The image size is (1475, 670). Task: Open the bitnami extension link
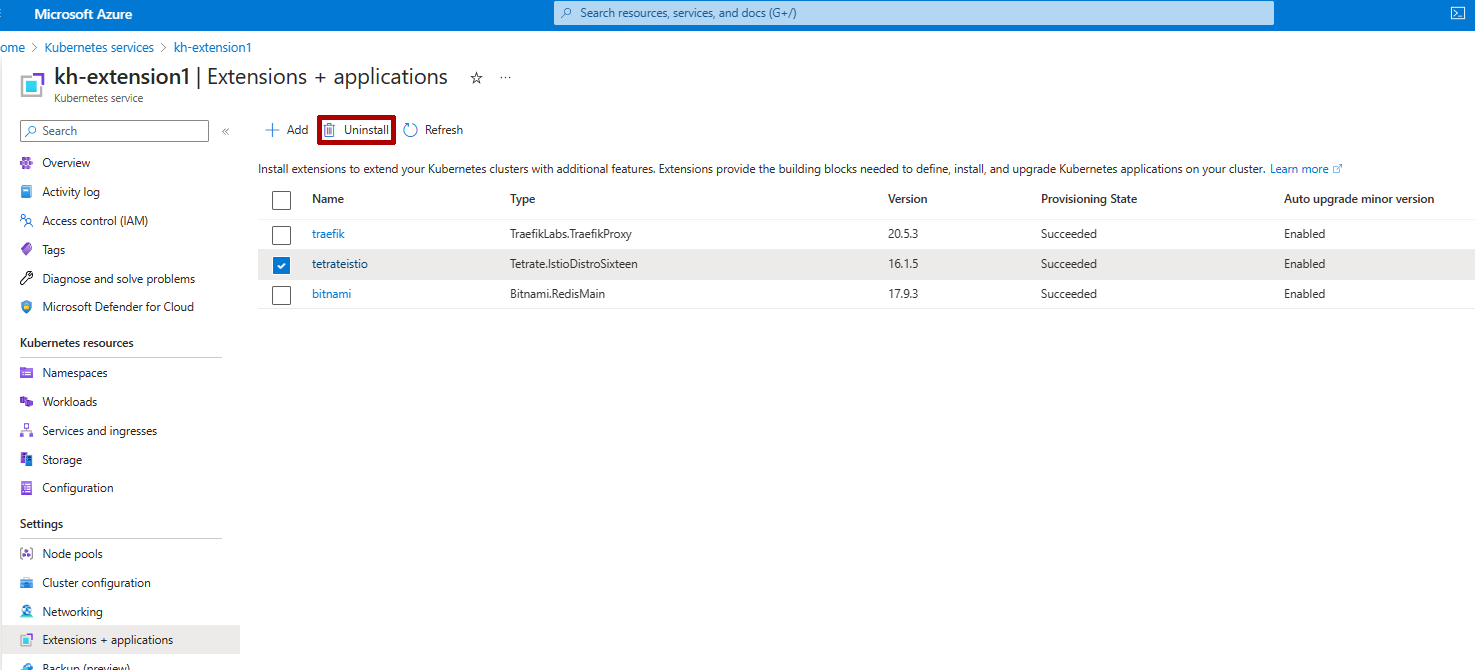(331, 294)
